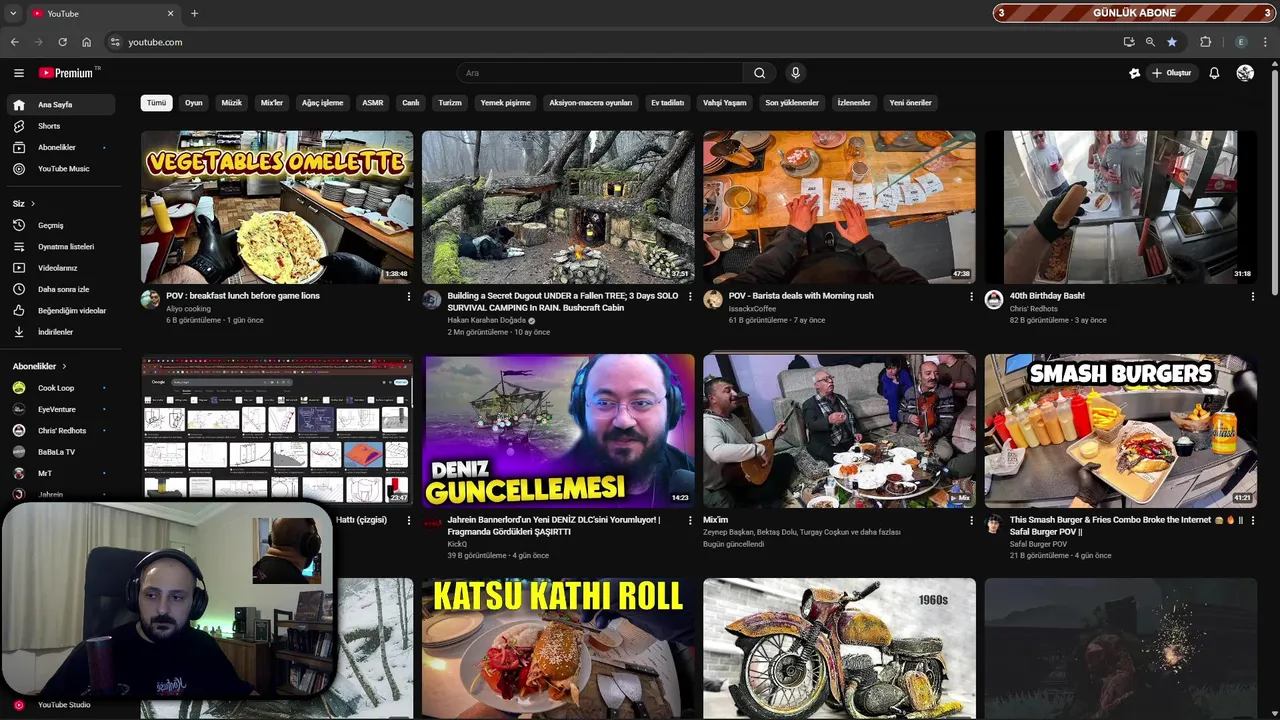Open more options for Secret Dugout video

[689, 296]
